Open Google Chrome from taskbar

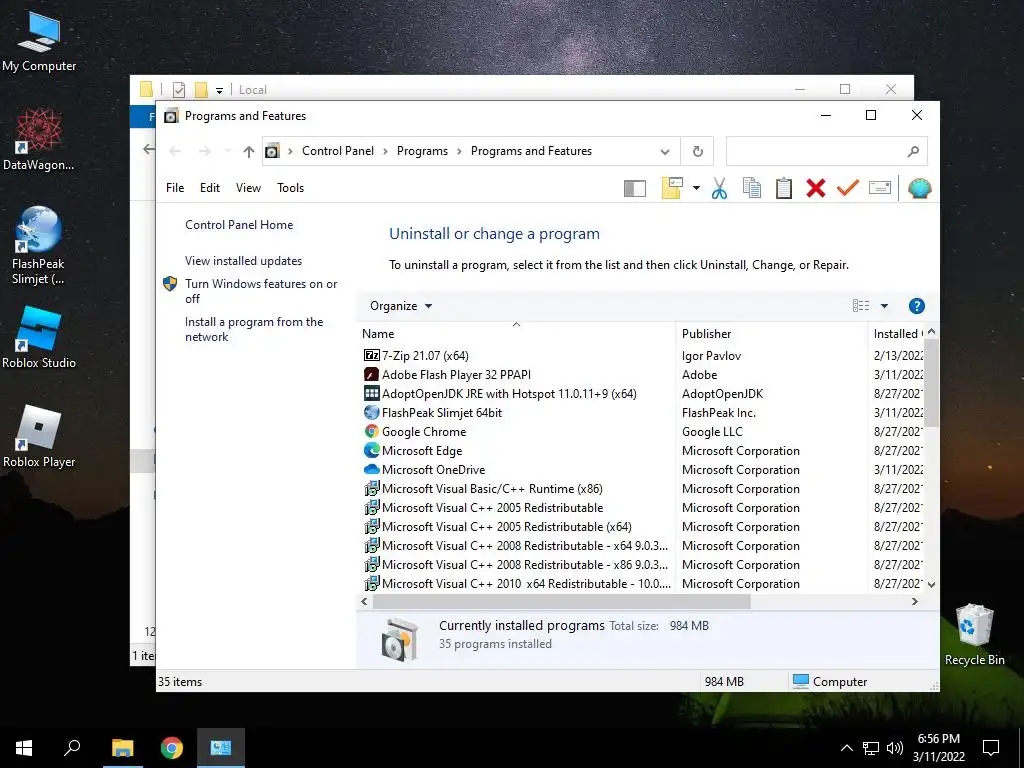(172, 748)
